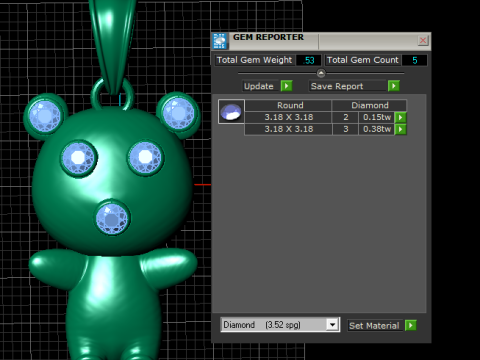Select the gem in the bear's left ear
The image size is (480, 360).
45,116
